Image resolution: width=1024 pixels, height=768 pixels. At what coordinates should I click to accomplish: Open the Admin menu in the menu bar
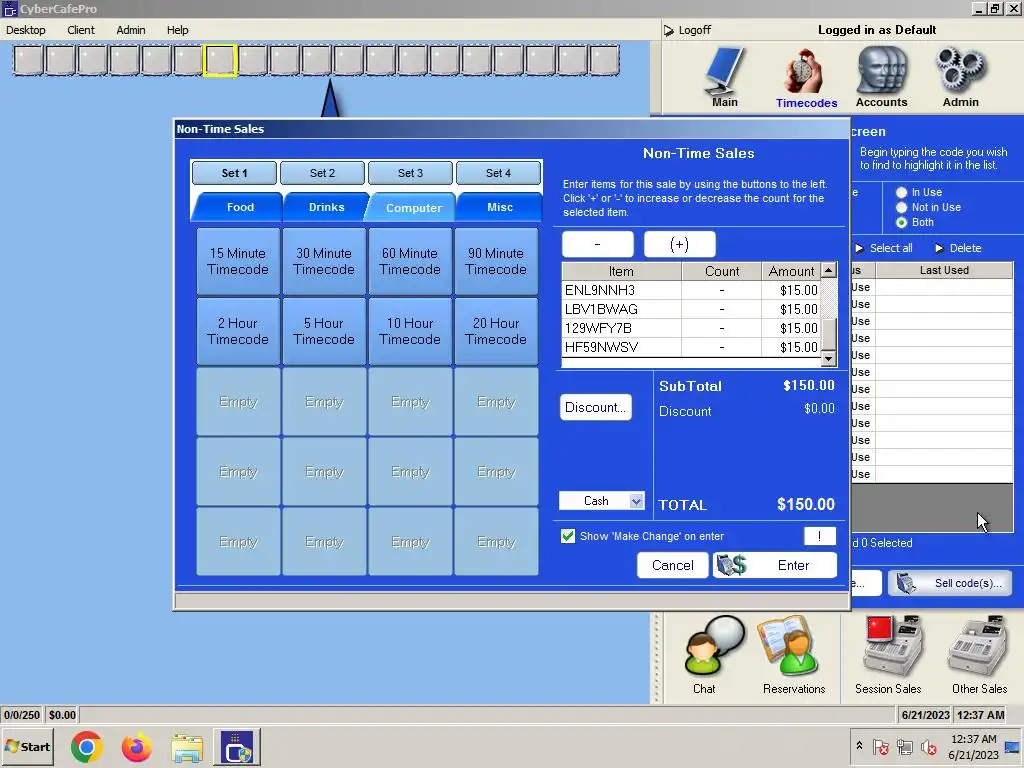pyautogui.click(x=131, y=30)
